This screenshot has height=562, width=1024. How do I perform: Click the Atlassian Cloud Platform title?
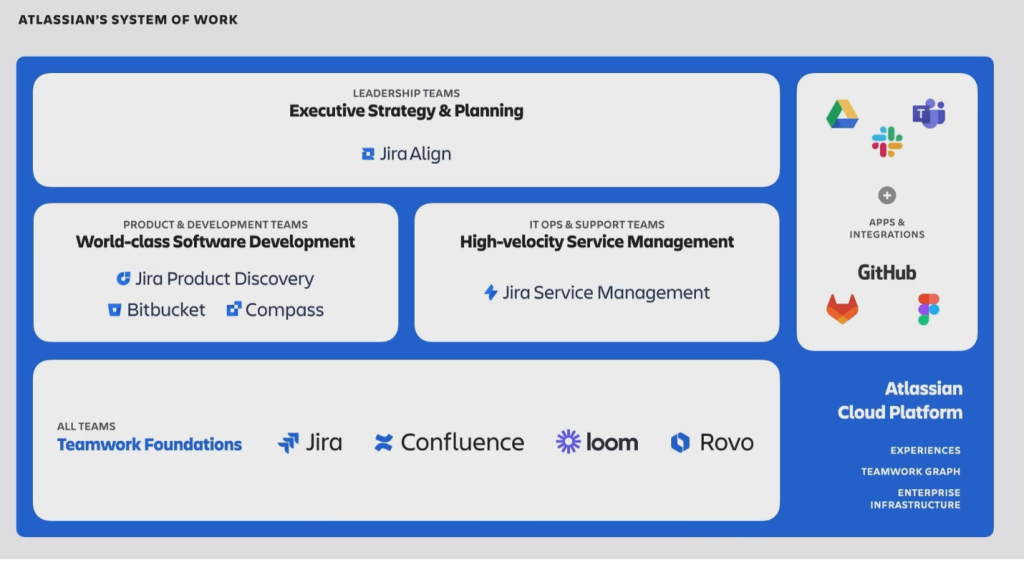(900, 400)
